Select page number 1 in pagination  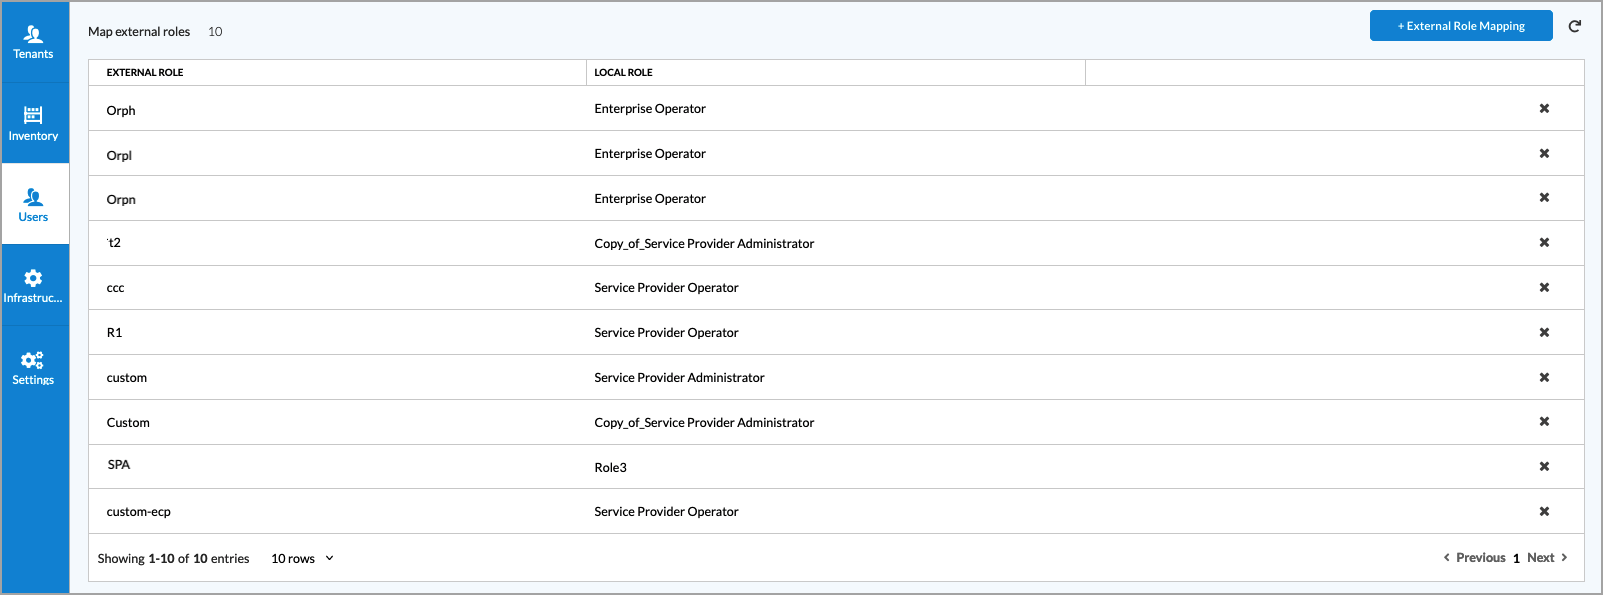[x=1516, y=558]
